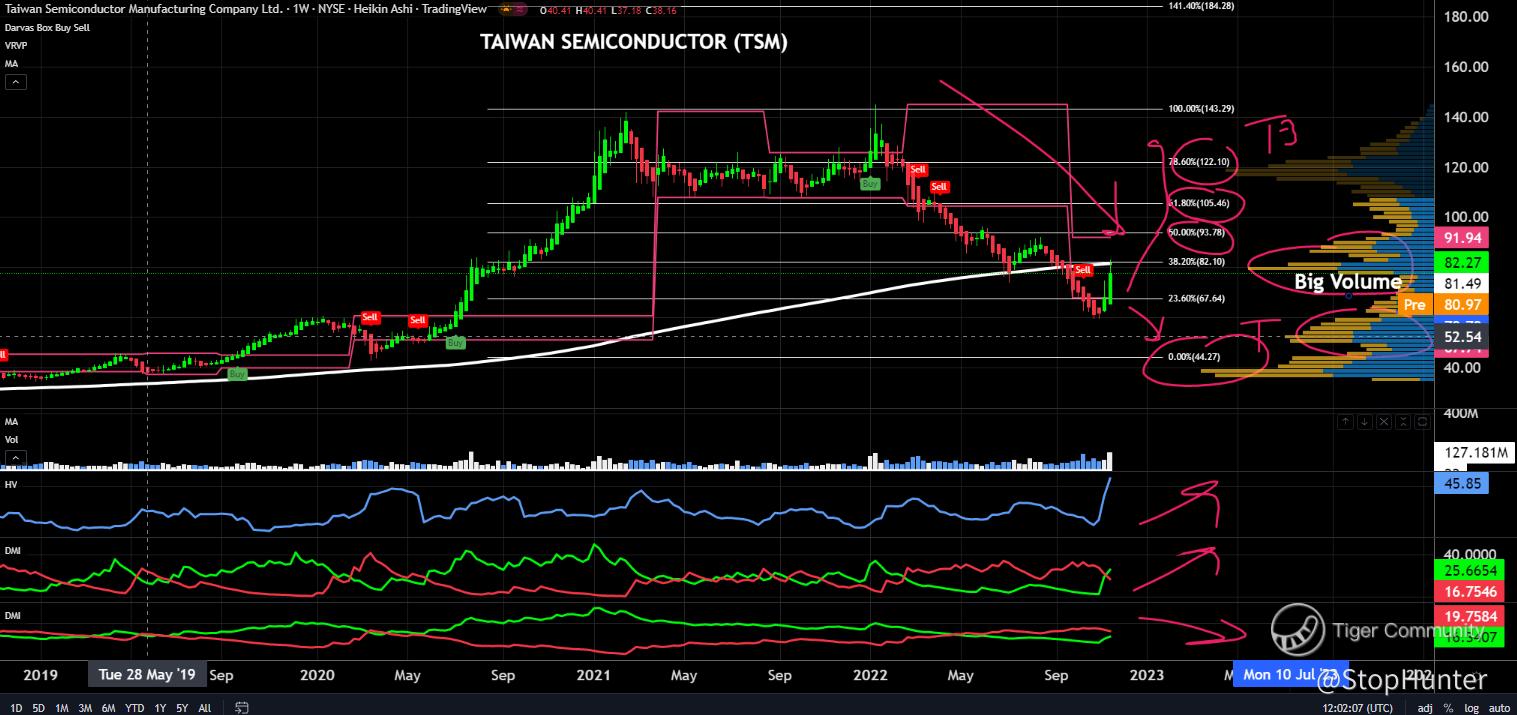
Task: Select the 1D time range
Action: coord(16,707)
